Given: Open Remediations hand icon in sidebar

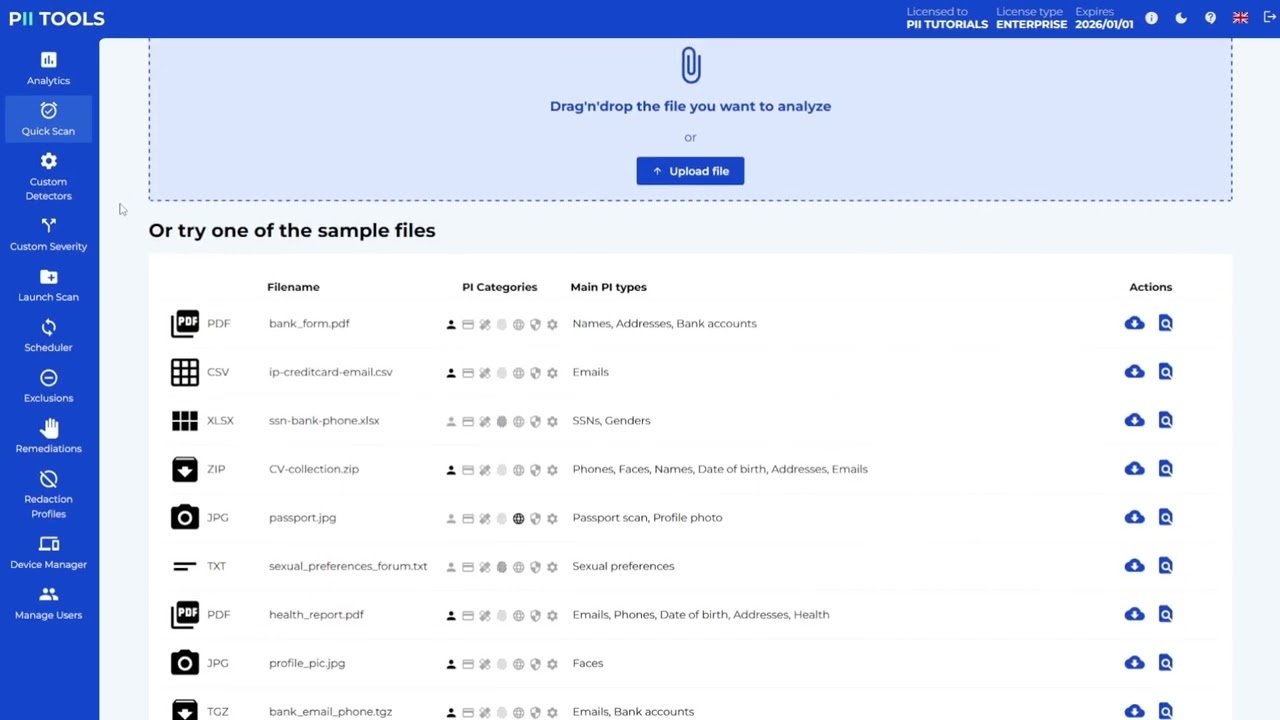Looking at the screenshot, I should pyautogui.click(x=48, y=428).
